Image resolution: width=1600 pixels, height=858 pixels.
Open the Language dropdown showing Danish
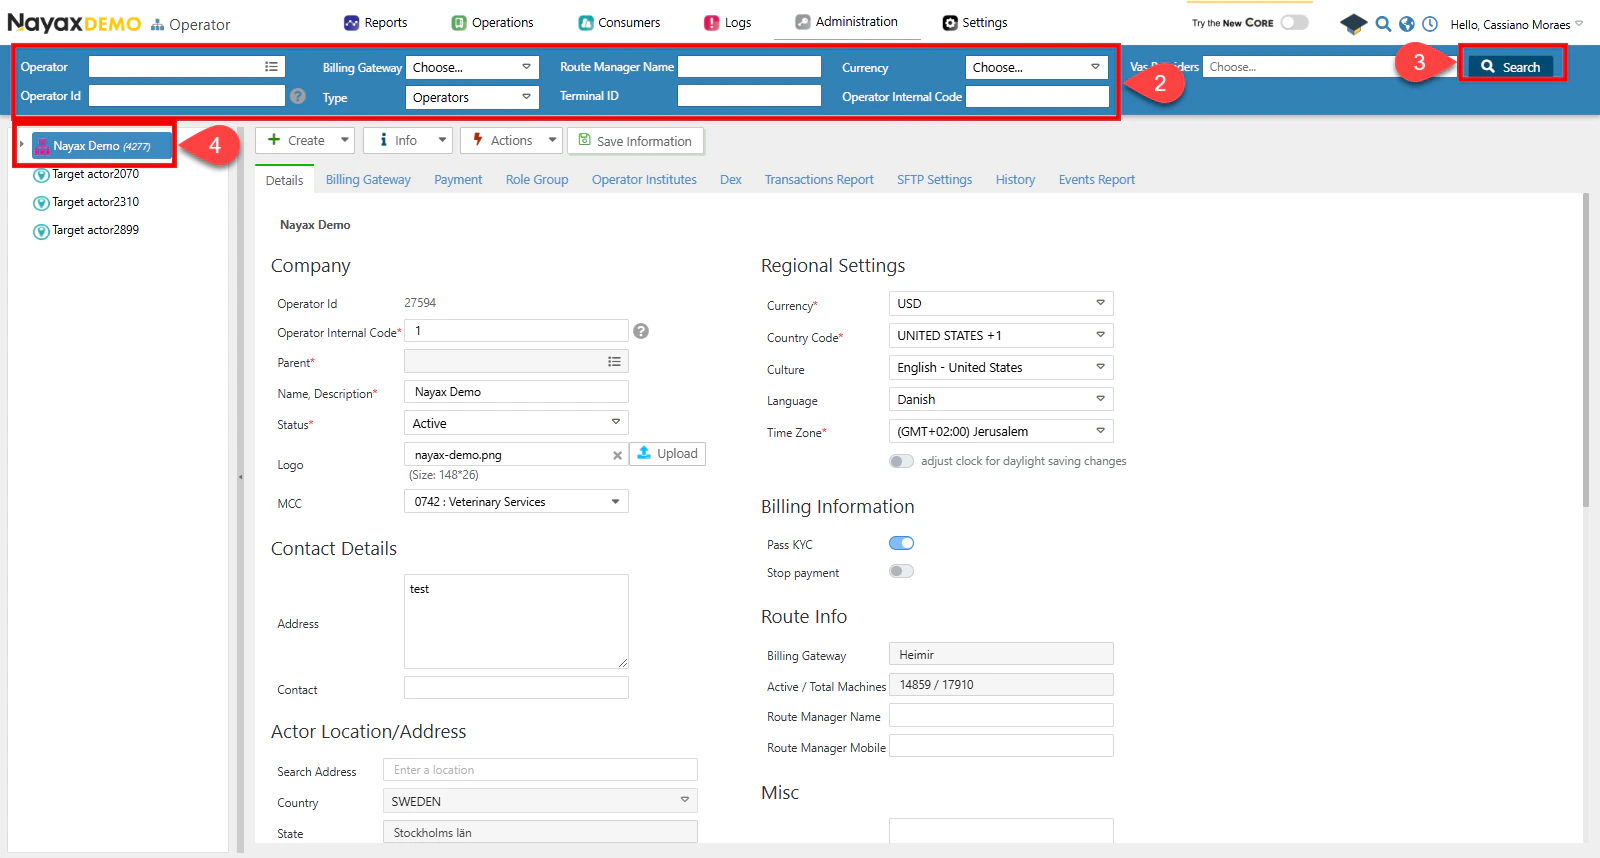coord(1001,399)
